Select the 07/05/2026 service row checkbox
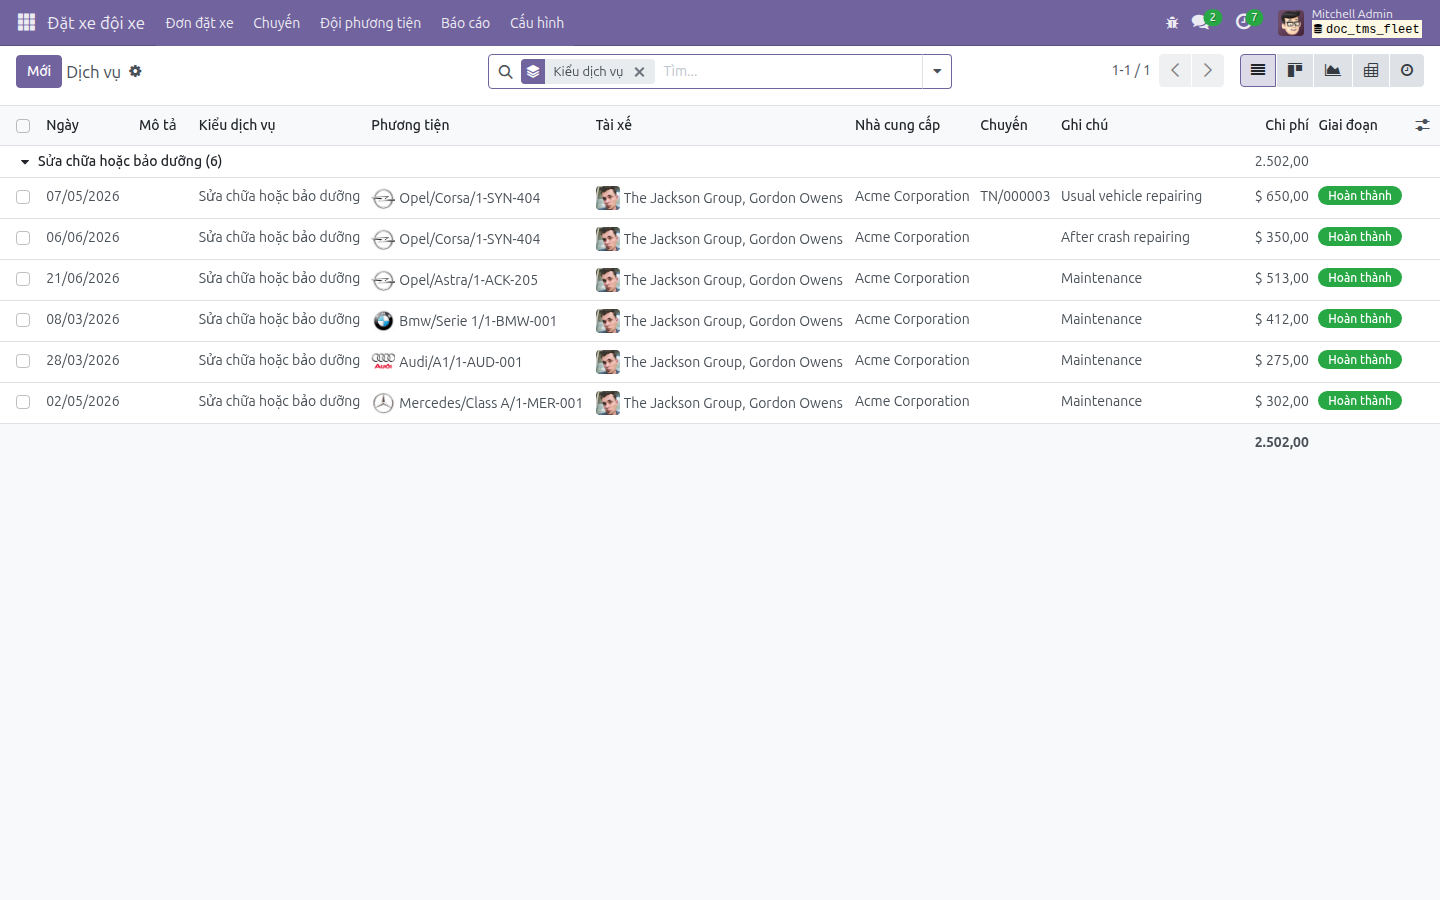1440x900 pixels. (x=23, y=197)
